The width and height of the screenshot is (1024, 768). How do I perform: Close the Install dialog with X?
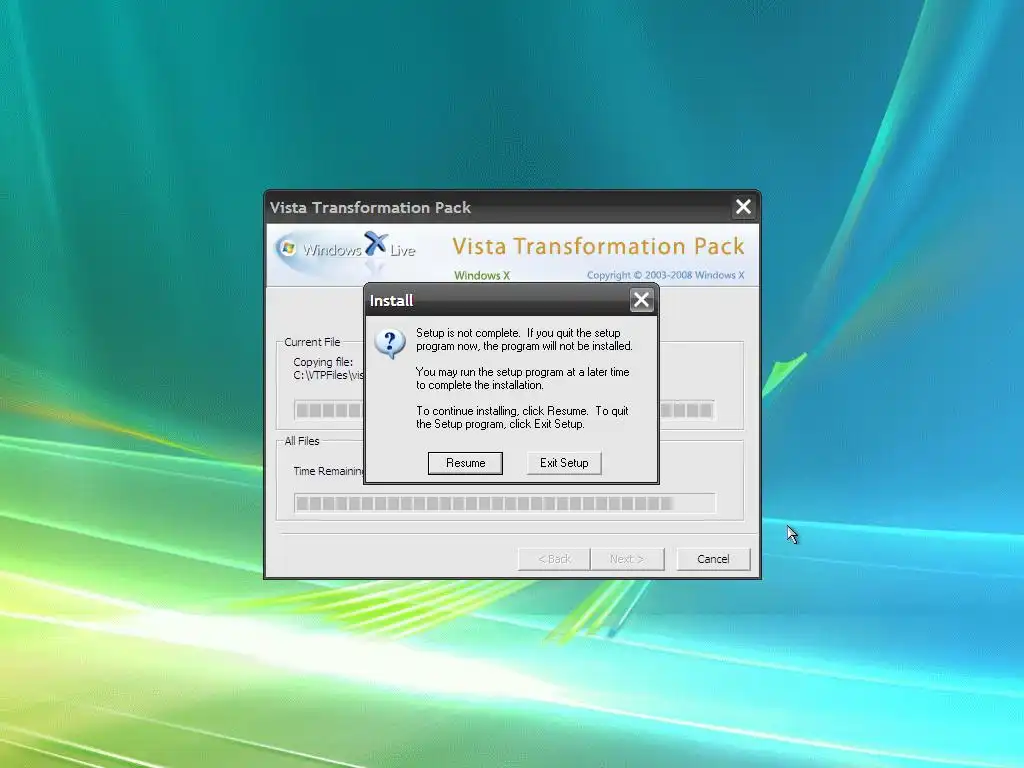[x=641, y=300]
